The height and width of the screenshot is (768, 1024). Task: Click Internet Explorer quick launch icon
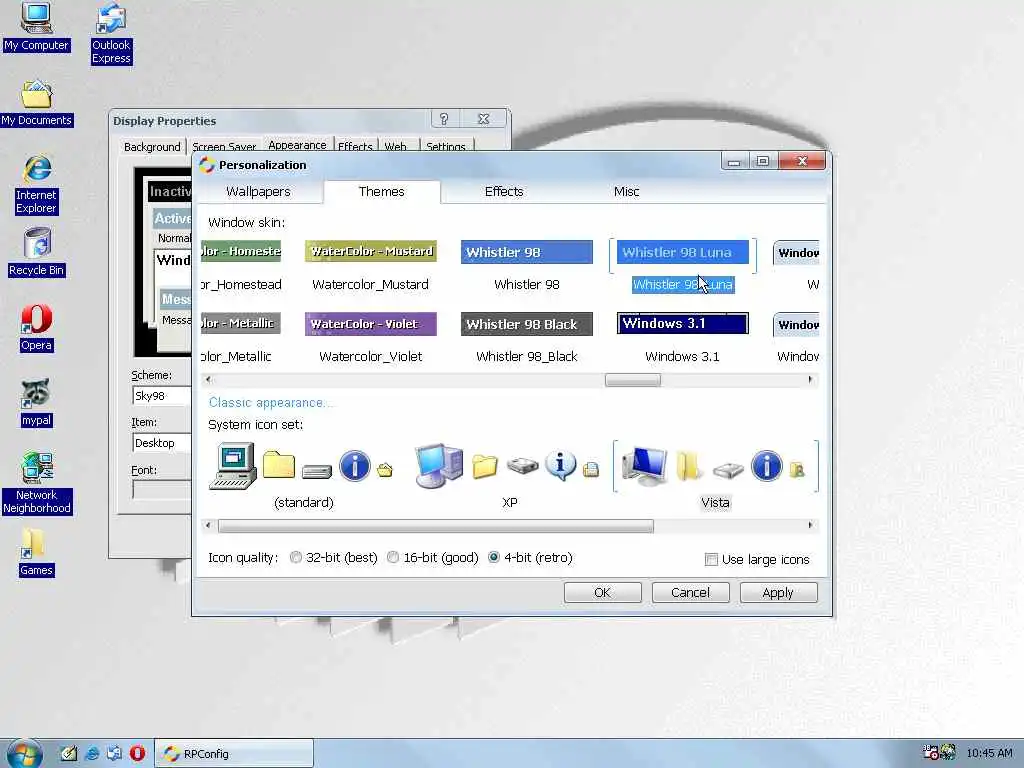(x=92, y=754)
